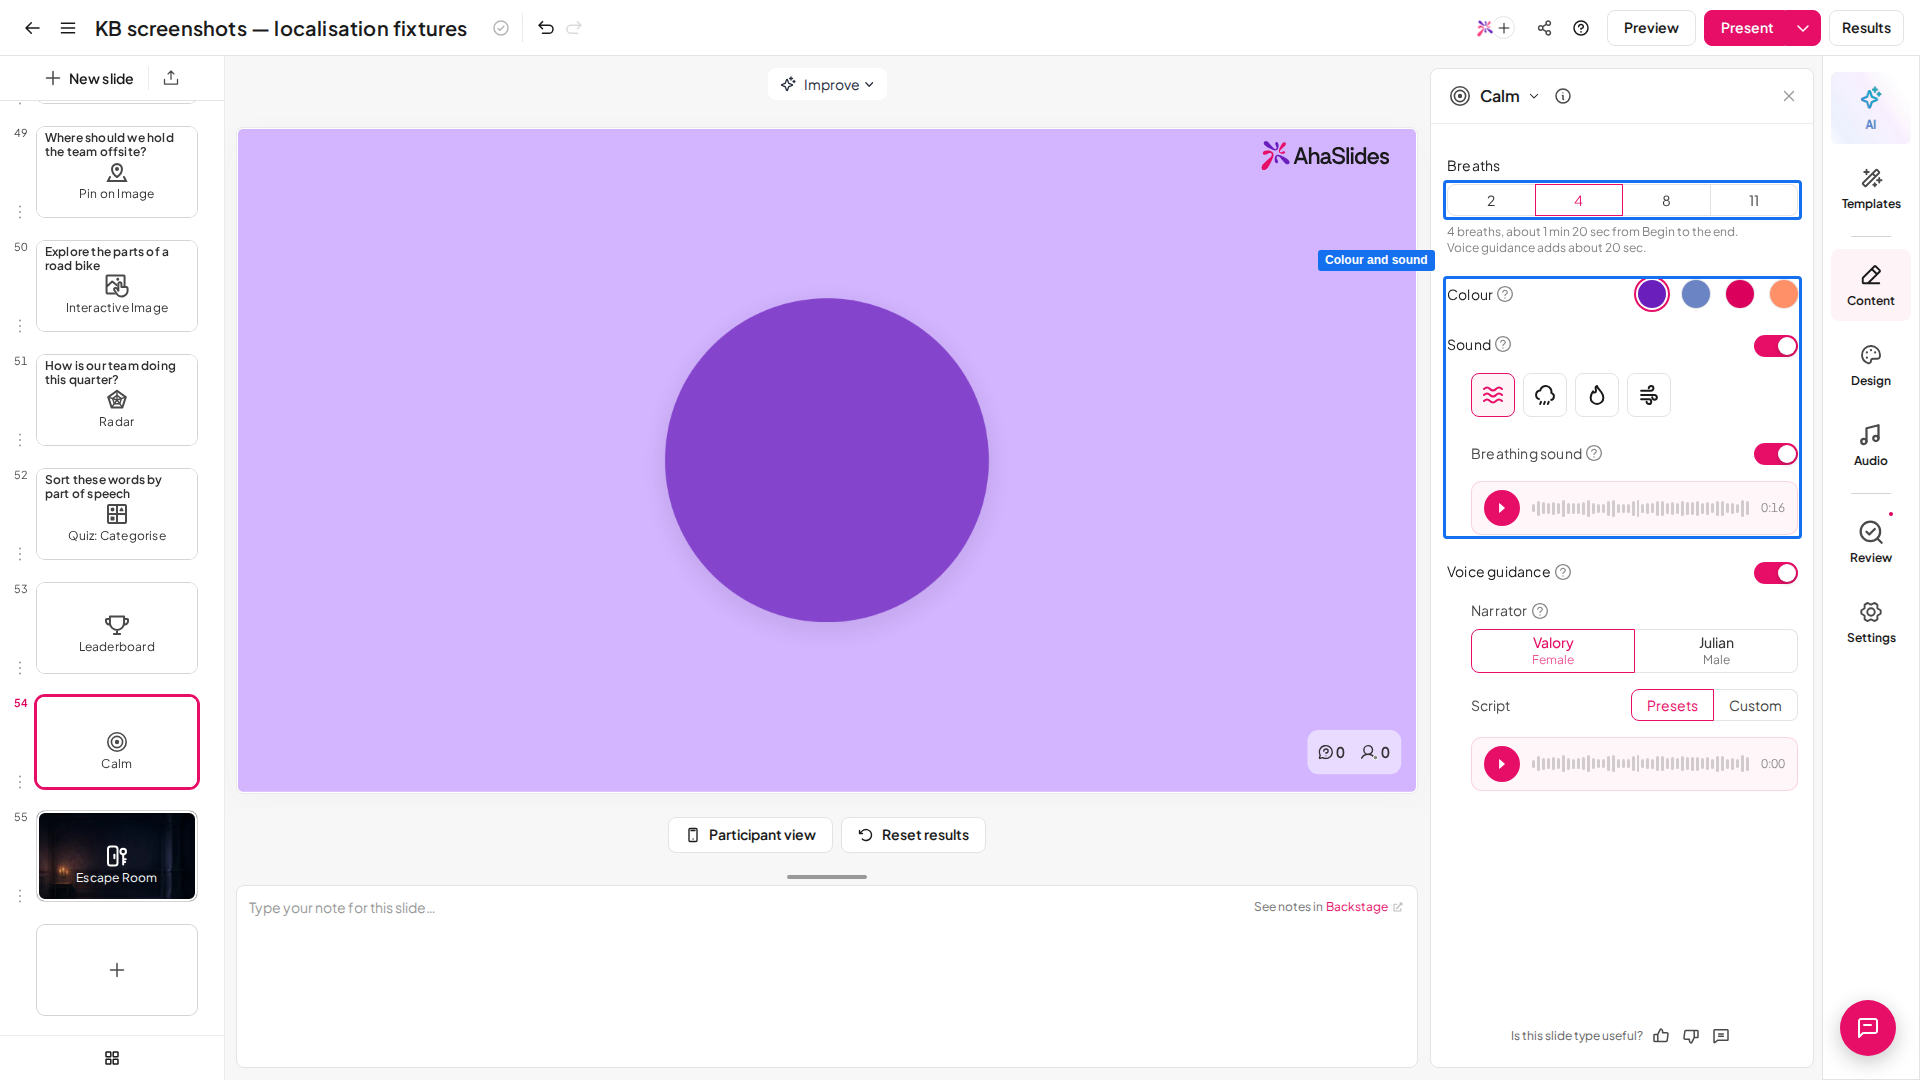Click the Preview button
Image resolution: width=1920 pixels, height=1080 pixels.
tap(1651, 28)
